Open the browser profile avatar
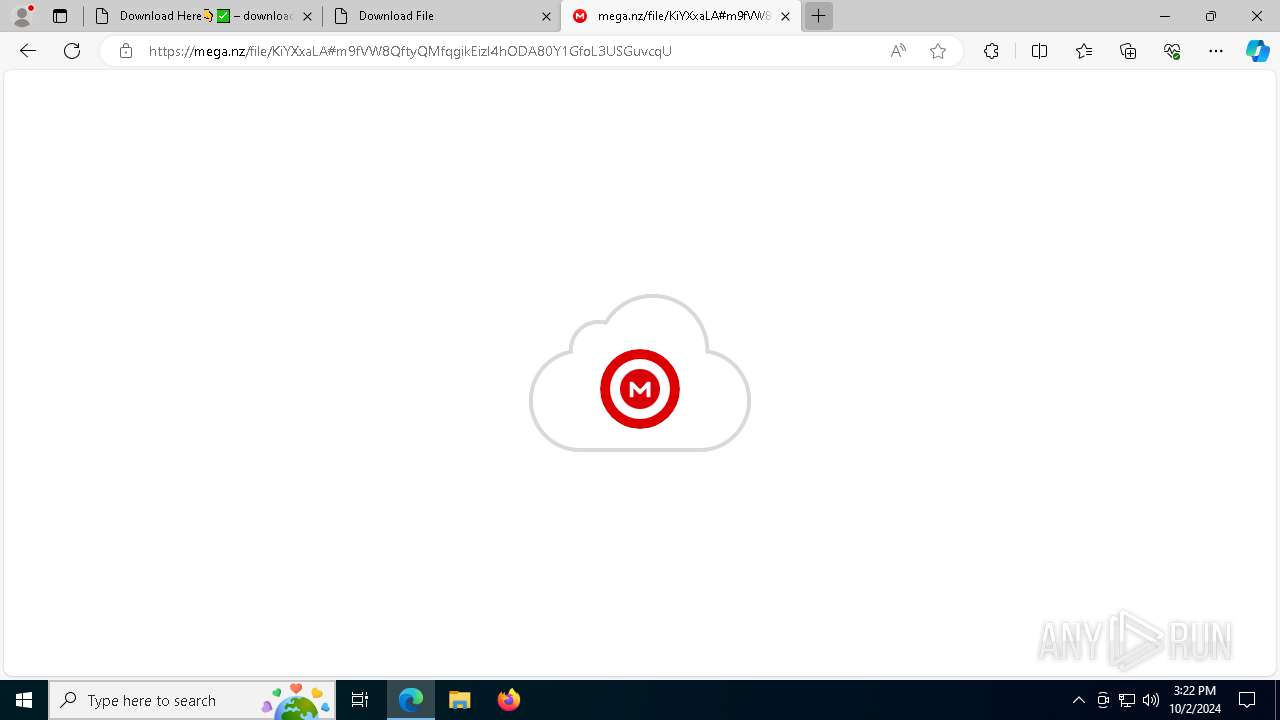 click(22, 16)
